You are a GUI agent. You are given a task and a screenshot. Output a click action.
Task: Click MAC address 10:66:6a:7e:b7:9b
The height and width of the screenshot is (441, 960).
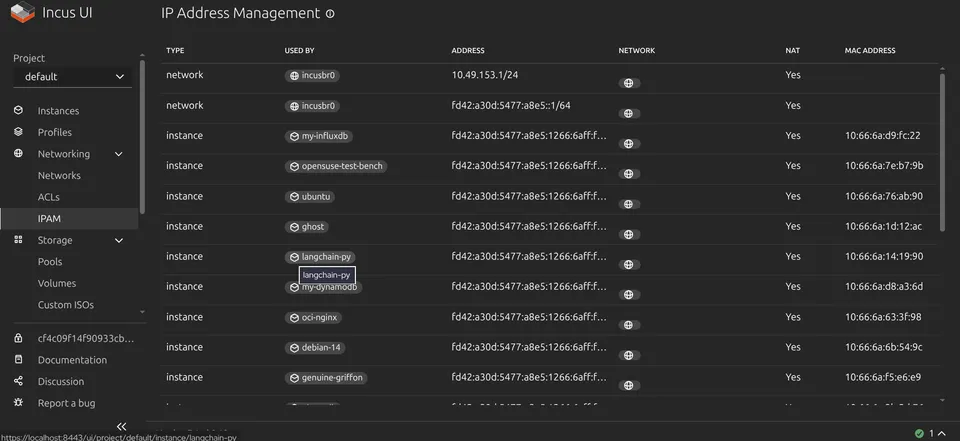[x=884, y=166]
